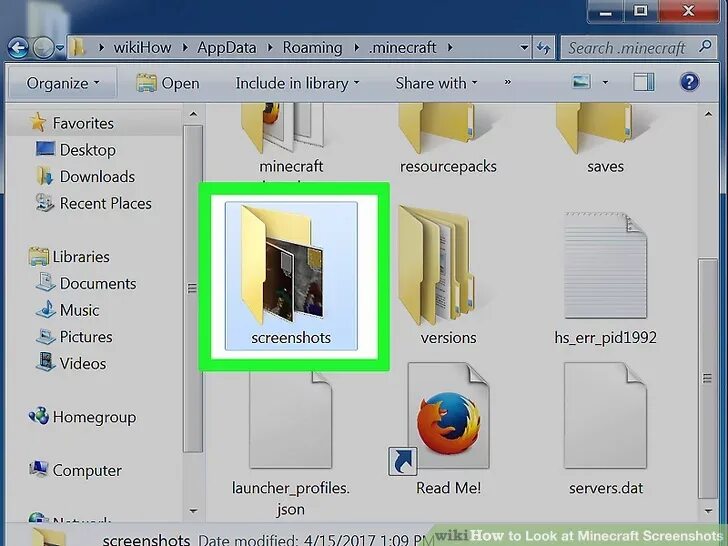The height and width of the screenshot is (546, 728).
Task: Open the Share with dropdown
Action: (x=436, y=83)
